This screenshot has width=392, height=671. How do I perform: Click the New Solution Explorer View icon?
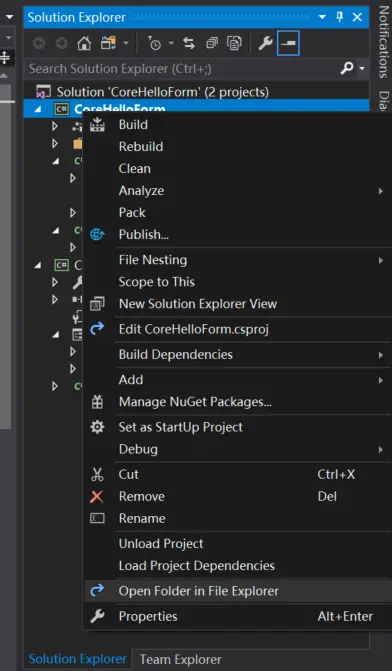[97, 304]
